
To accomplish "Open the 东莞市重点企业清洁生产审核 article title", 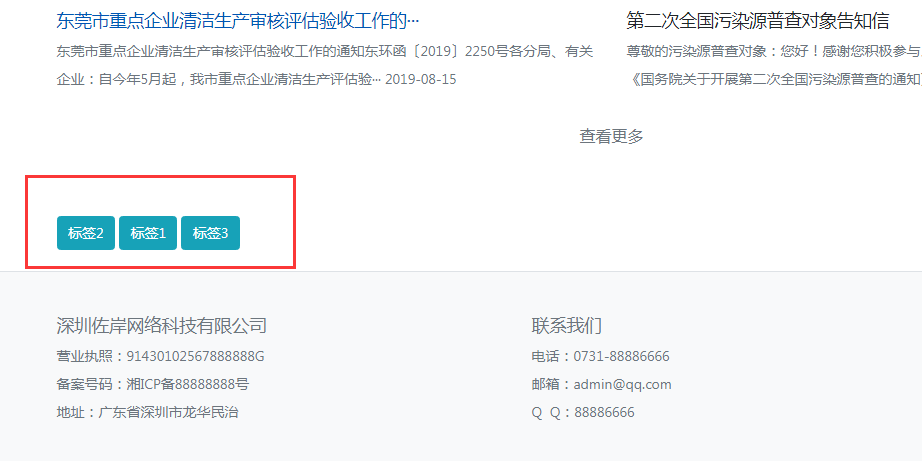I will point(238,21).
